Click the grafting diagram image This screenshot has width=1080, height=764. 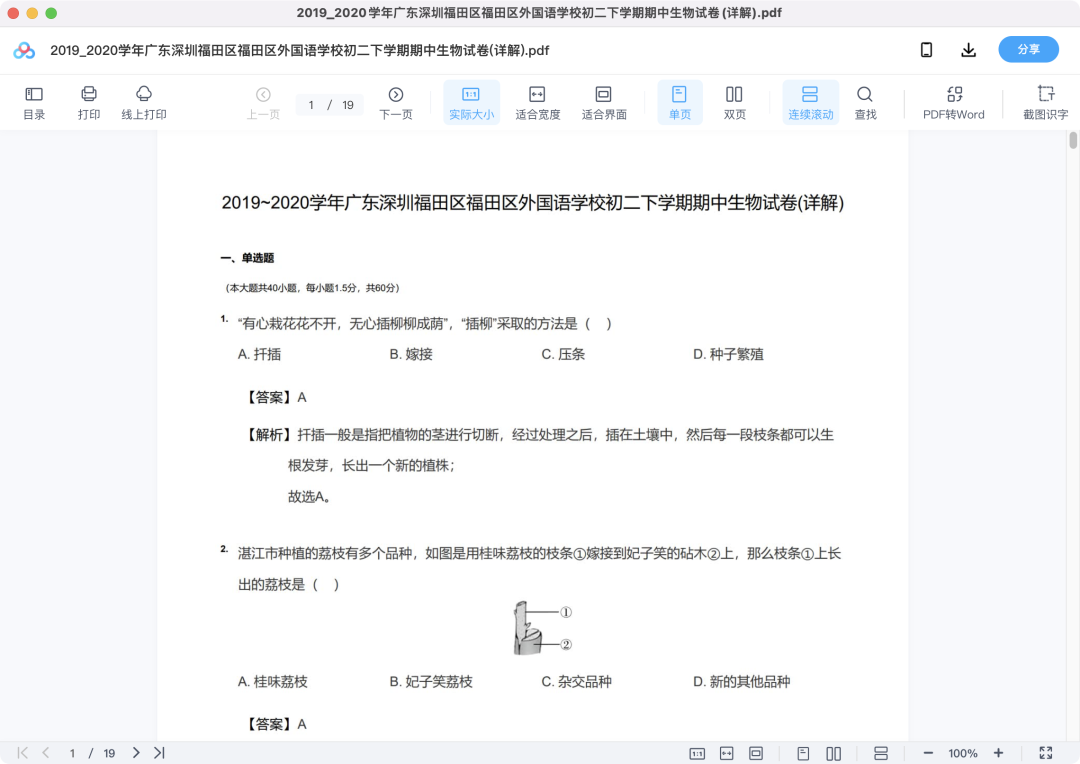click(x=541, y=628)
